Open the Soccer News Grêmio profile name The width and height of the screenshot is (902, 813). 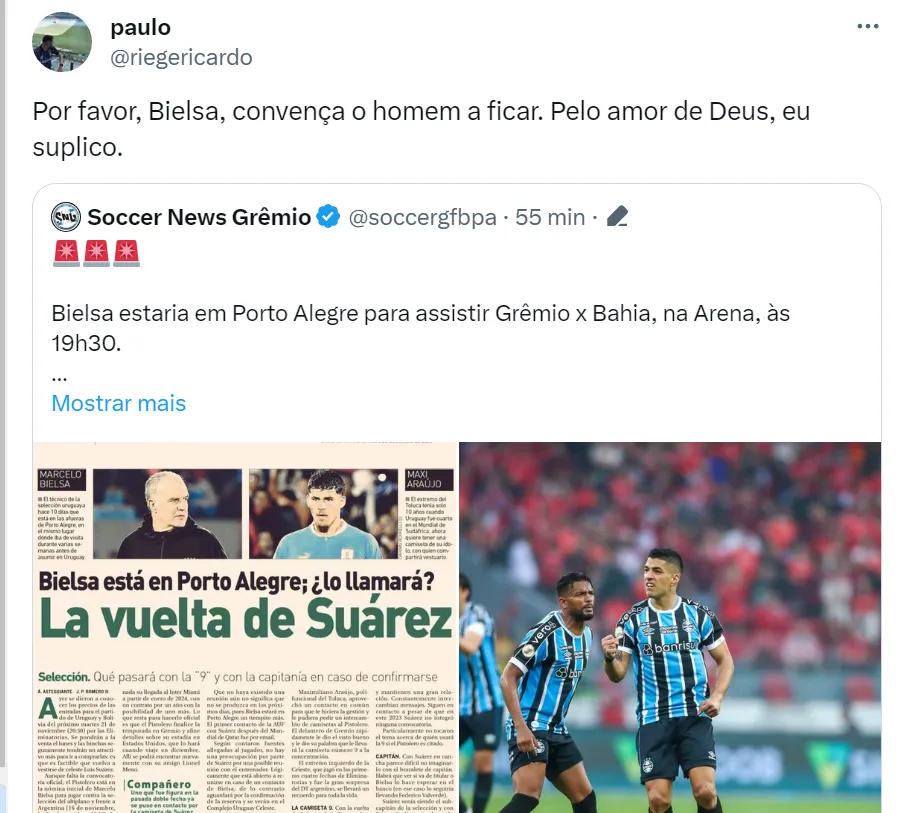[x=199, y=217]
